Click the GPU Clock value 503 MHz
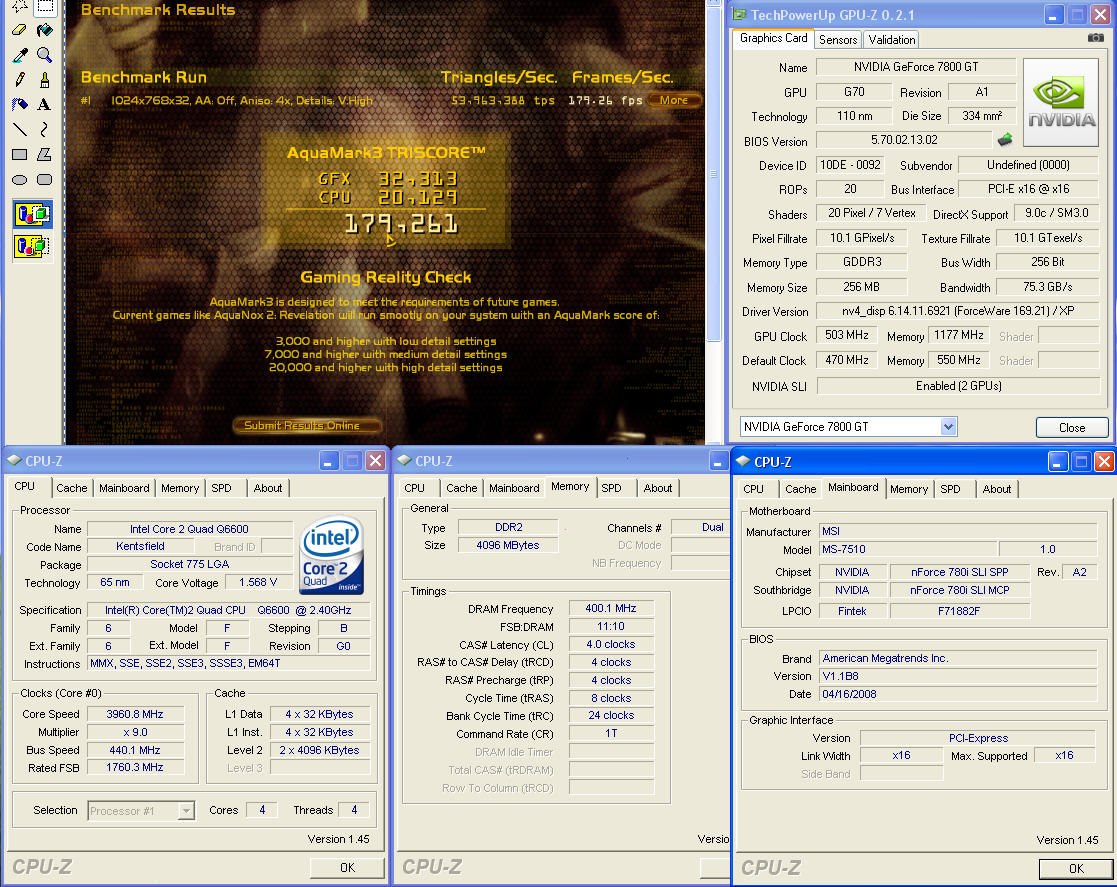The width and height of the screenshot is (1117, 887). point(847,335)
